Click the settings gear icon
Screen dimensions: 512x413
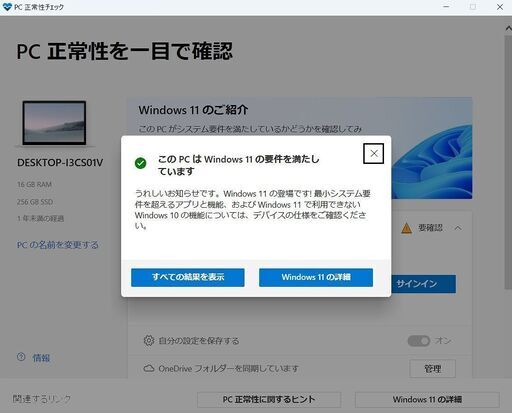point(149,340)
